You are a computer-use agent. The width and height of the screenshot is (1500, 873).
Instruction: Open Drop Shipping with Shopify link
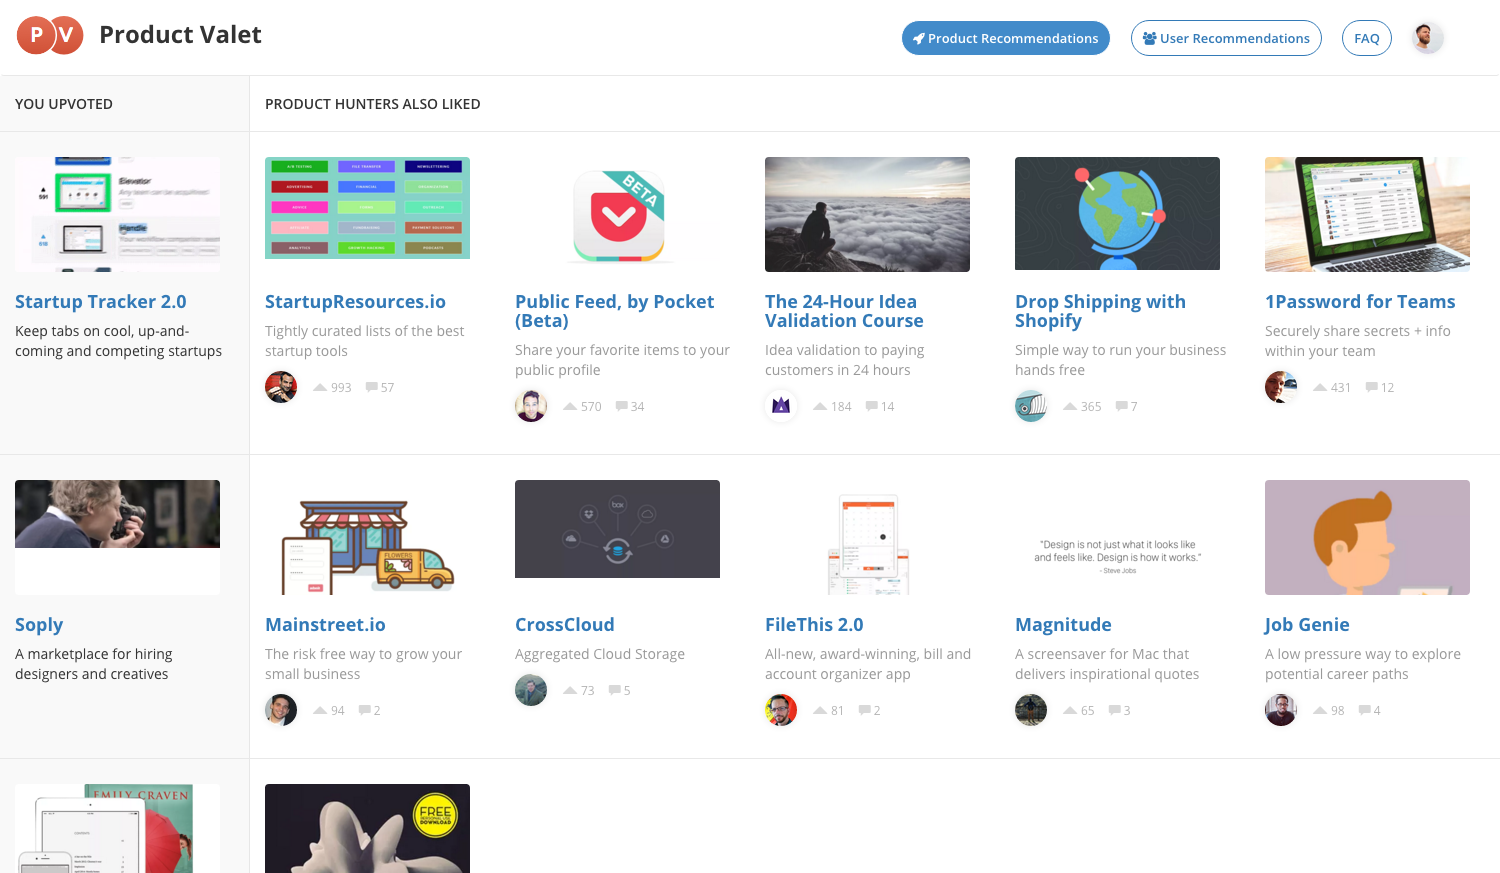1100,311
